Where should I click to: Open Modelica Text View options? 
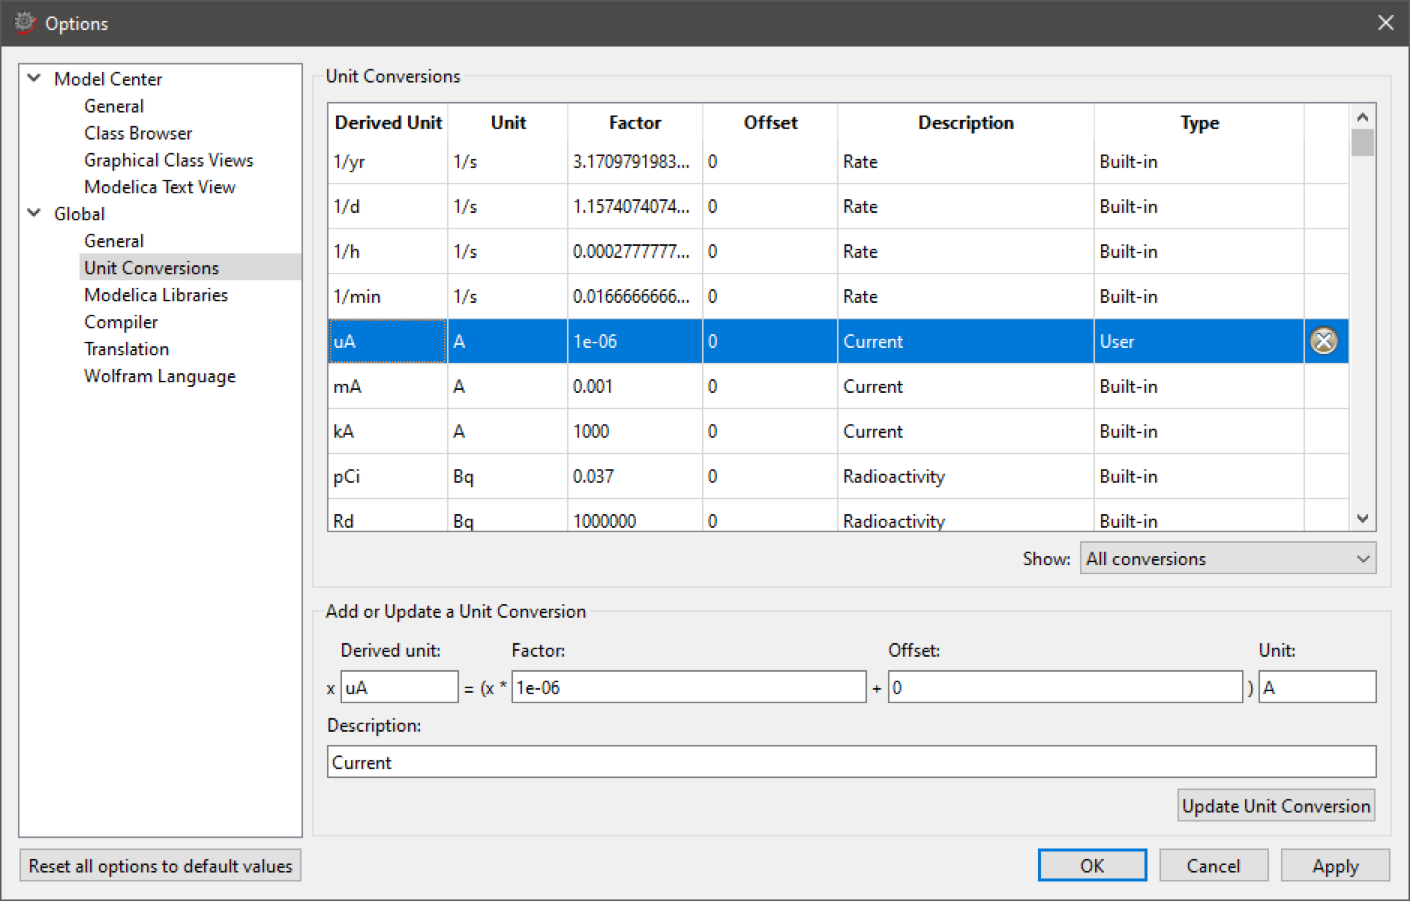160,187
